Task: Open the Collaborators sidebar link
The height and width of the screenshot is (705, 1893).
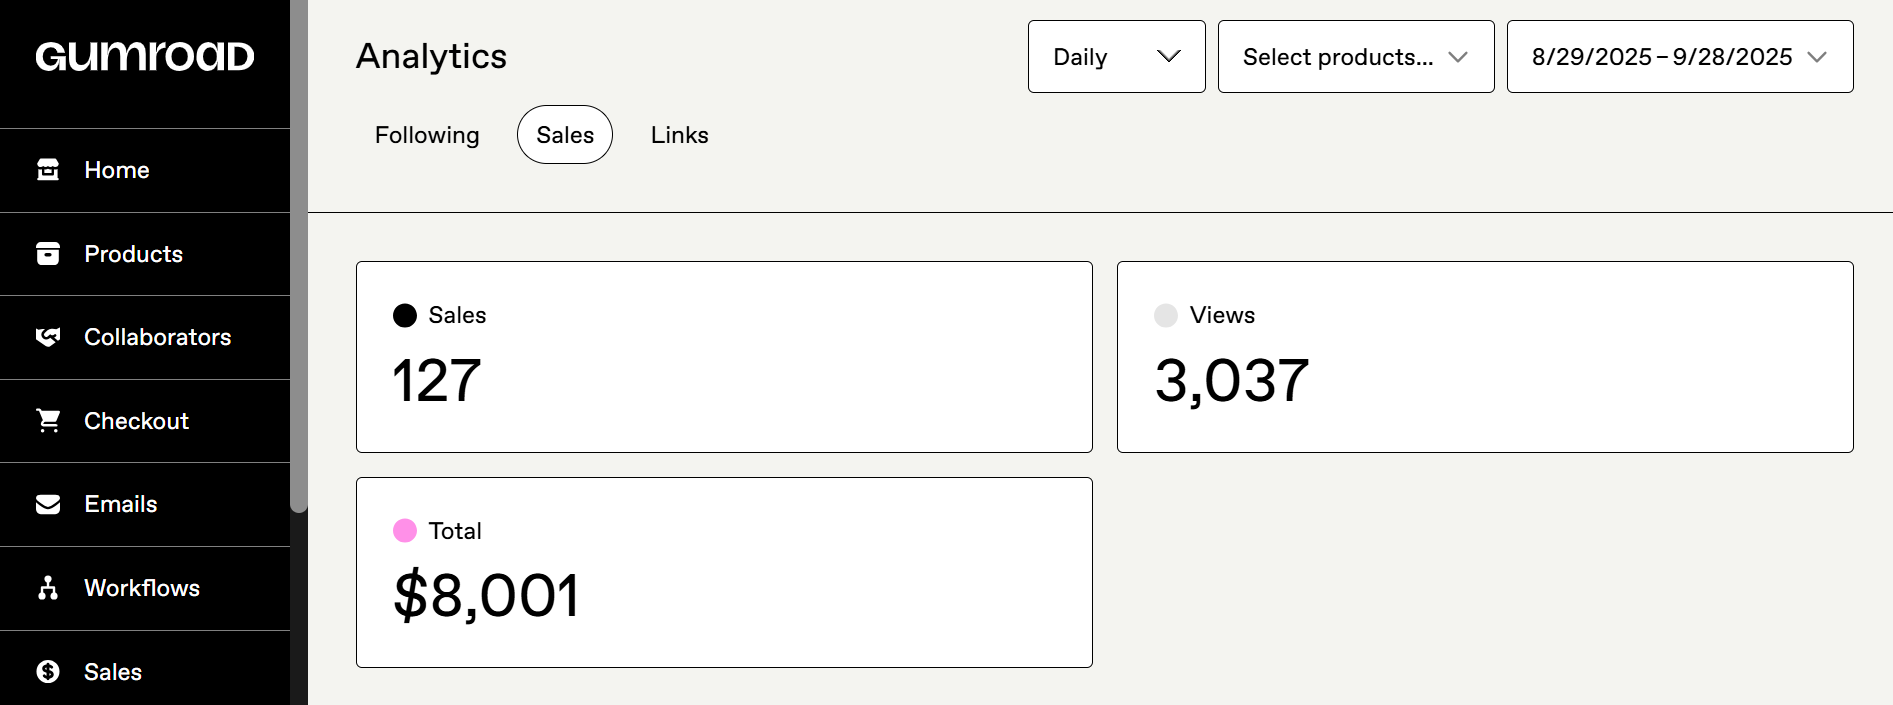Action: 157,337
